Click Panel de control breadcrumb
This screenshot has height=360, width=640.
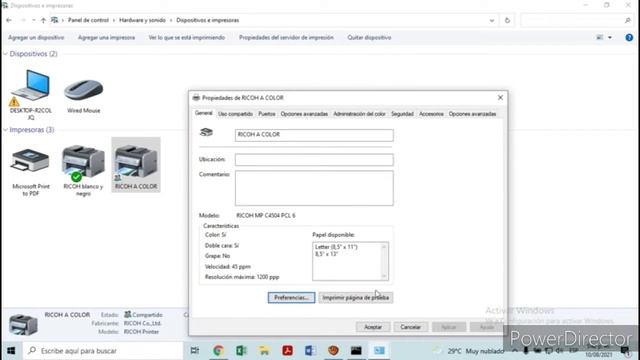click(88, 20)
